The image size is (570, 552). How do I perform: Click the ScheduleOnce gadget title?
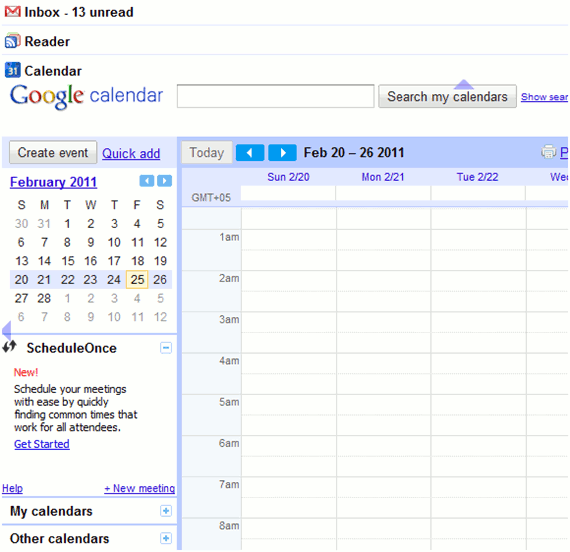click(x=72, y=348)
